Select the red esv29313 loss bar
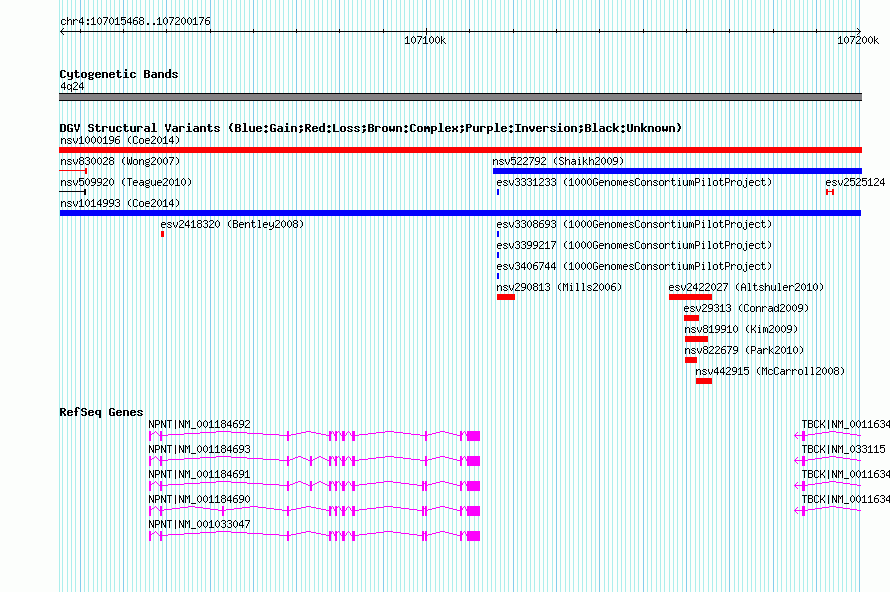890x592 pixels. point(691,318)
